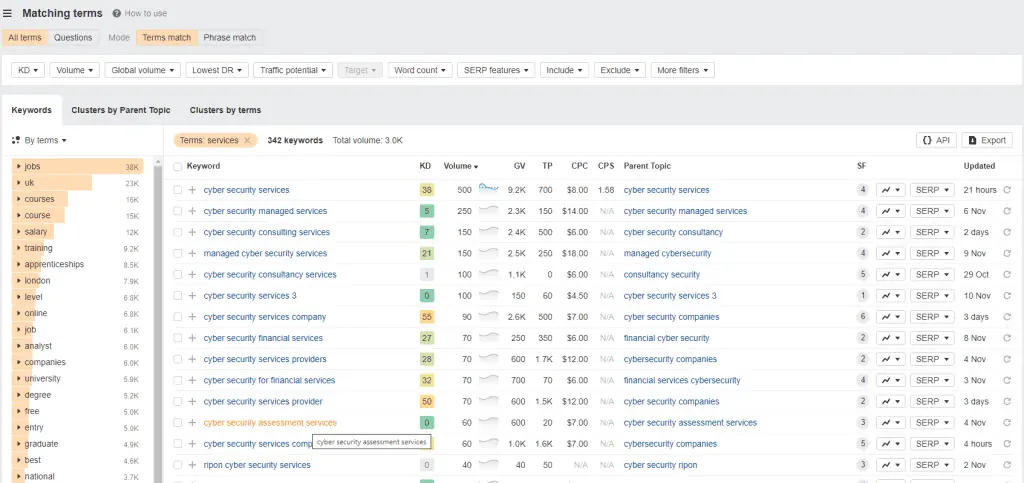Open the Global volume filter dropdown
The height and width of the screenshot is (483, 1024).
[x=142, y=70]
